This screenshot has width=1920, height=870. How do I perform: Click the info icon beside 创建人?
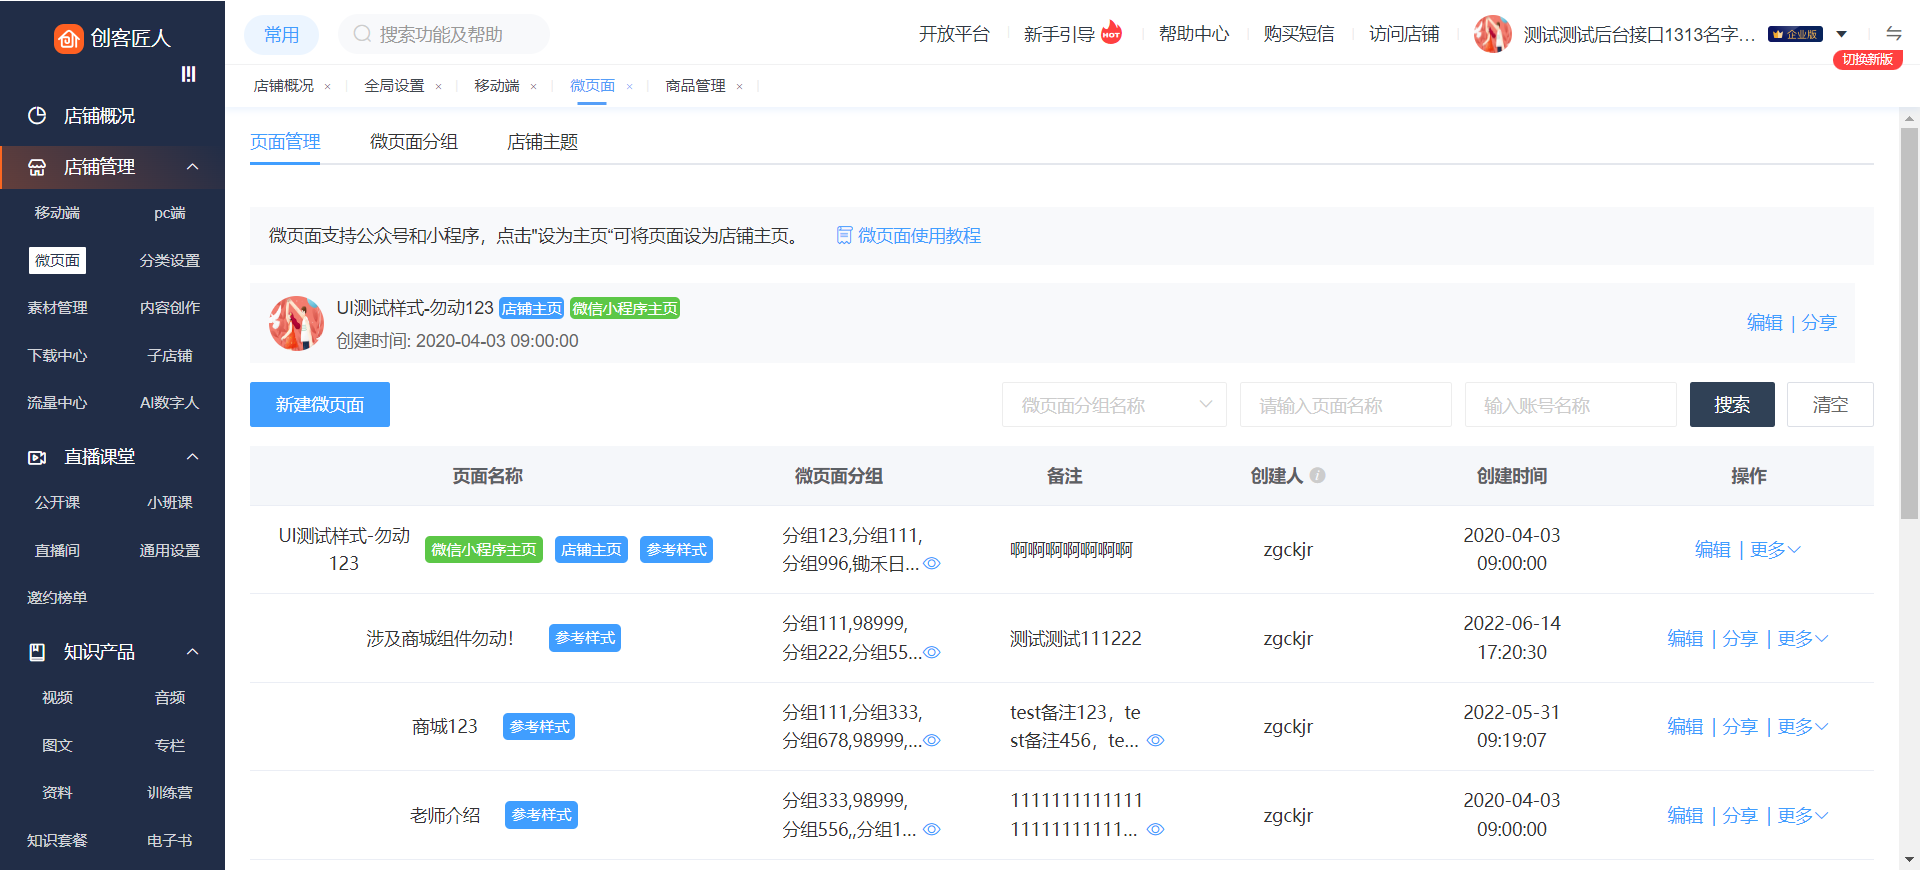(1318, 476)
